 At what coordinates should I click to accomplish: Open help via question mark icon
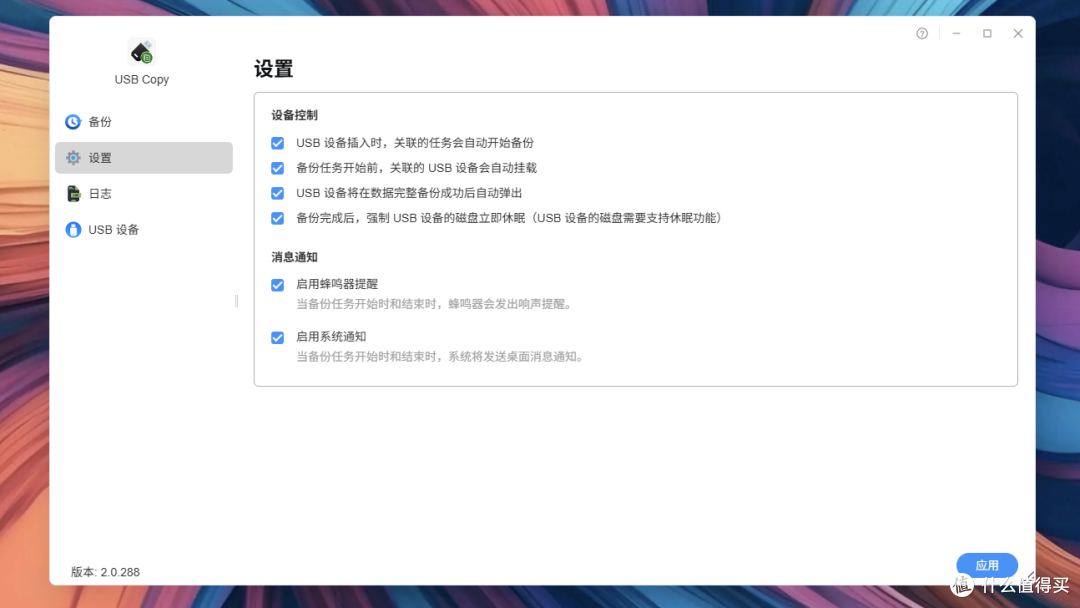[922, 33]
